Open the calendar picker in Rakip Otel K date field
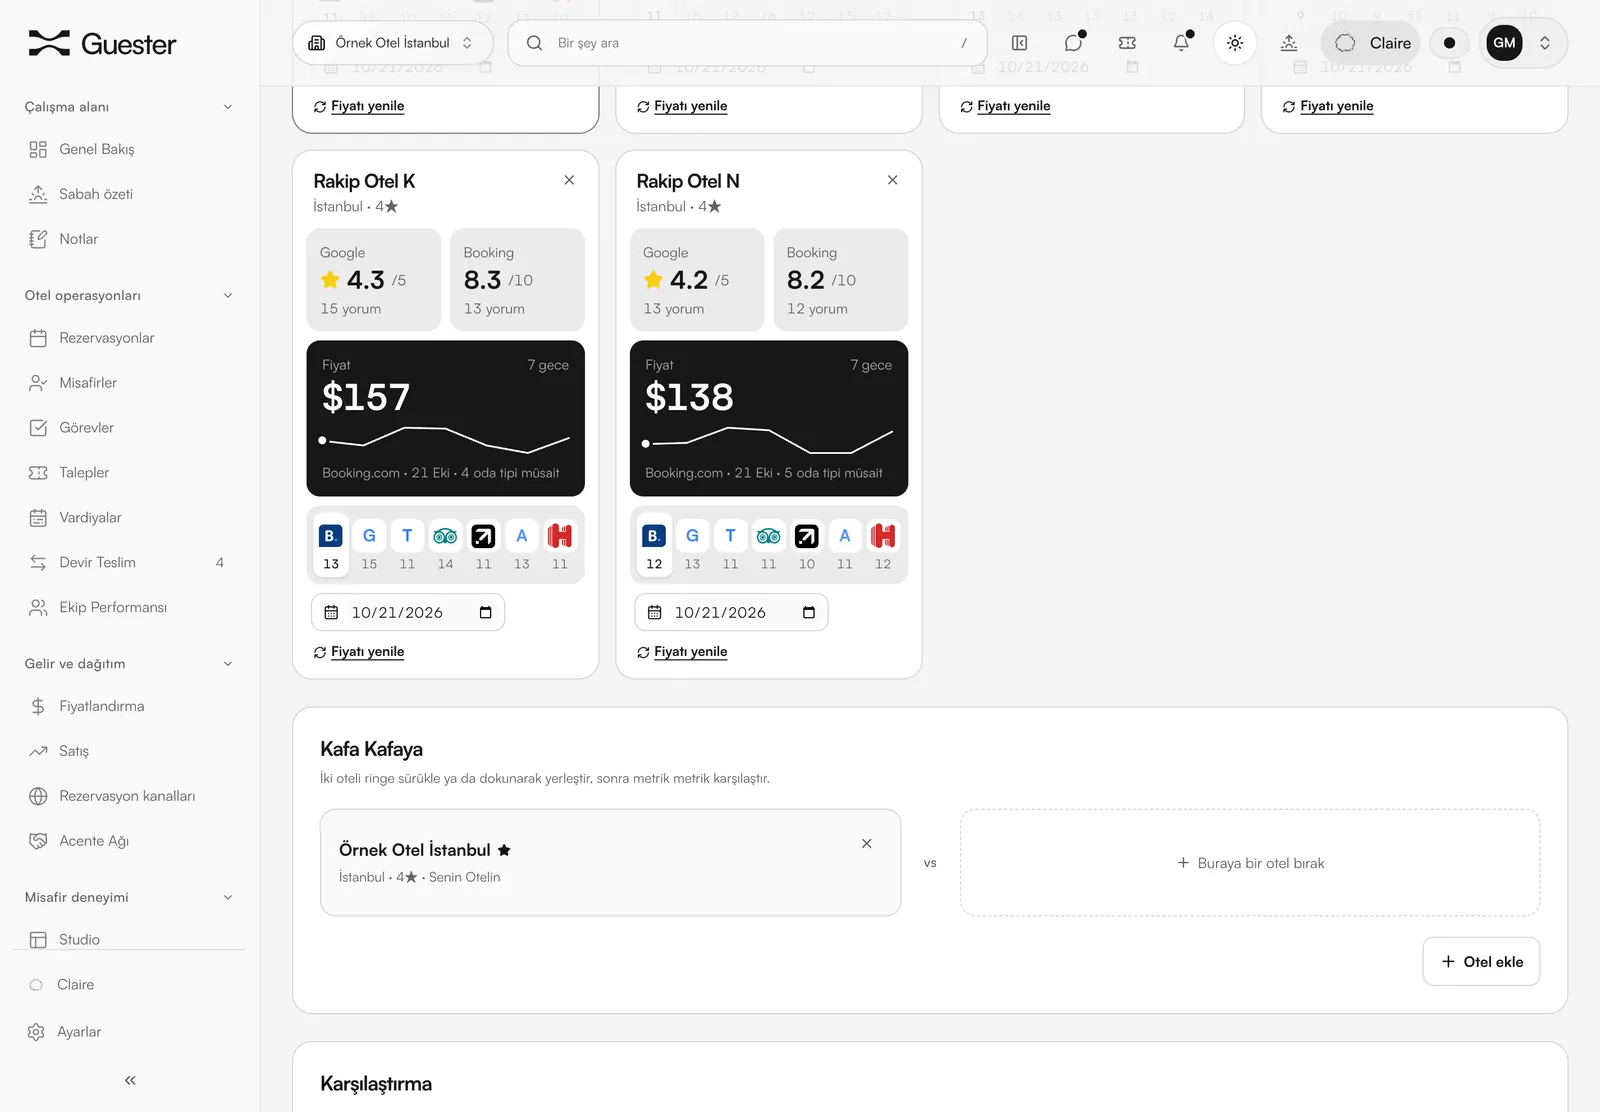Screen dimensions: 1600x1112 486,612
